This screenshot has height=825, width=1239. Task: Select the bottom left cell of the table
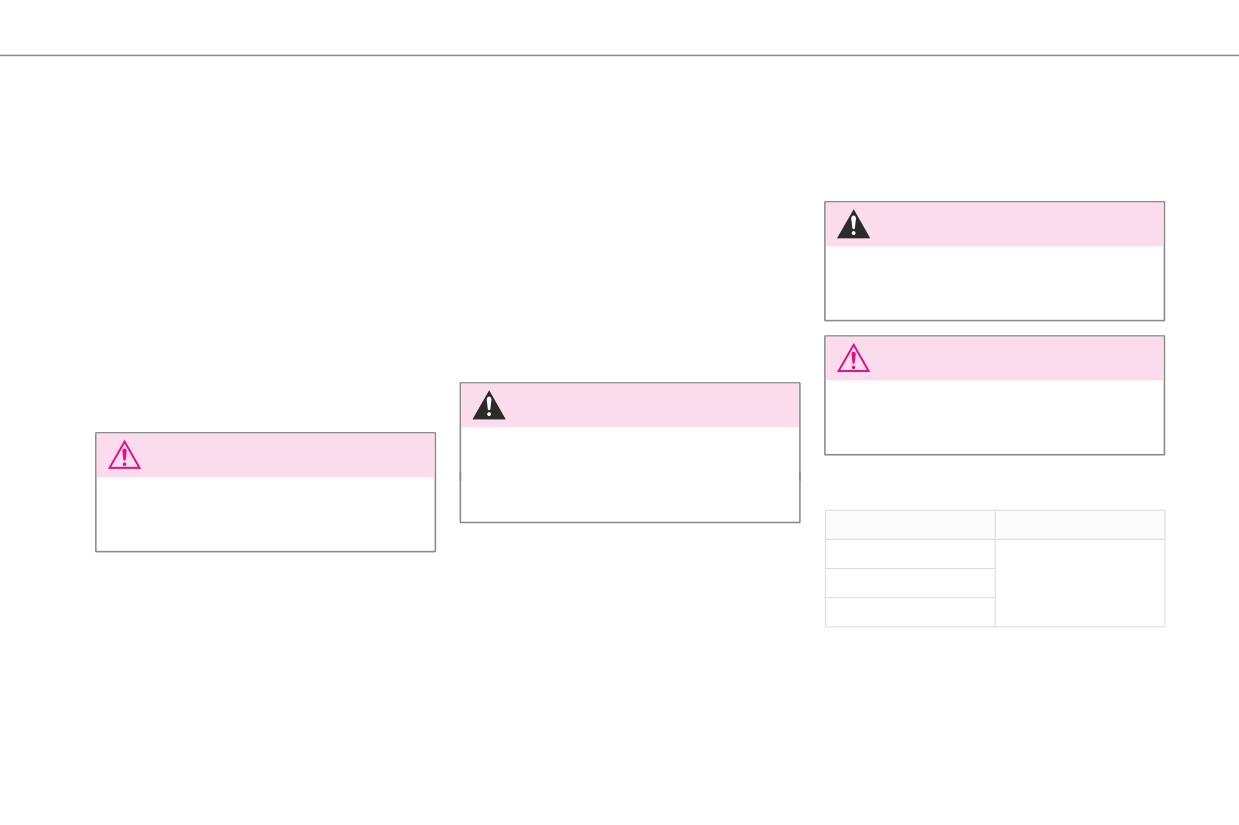click(910, 612)
